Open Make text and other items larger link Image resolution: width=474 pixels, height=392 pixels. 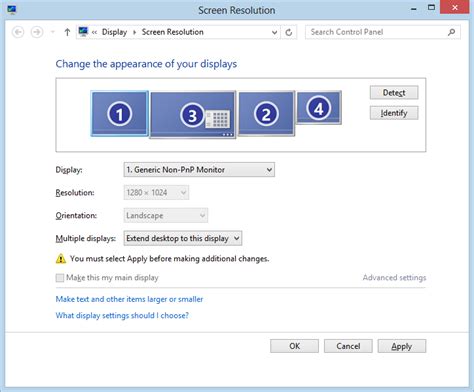[129, 299]
